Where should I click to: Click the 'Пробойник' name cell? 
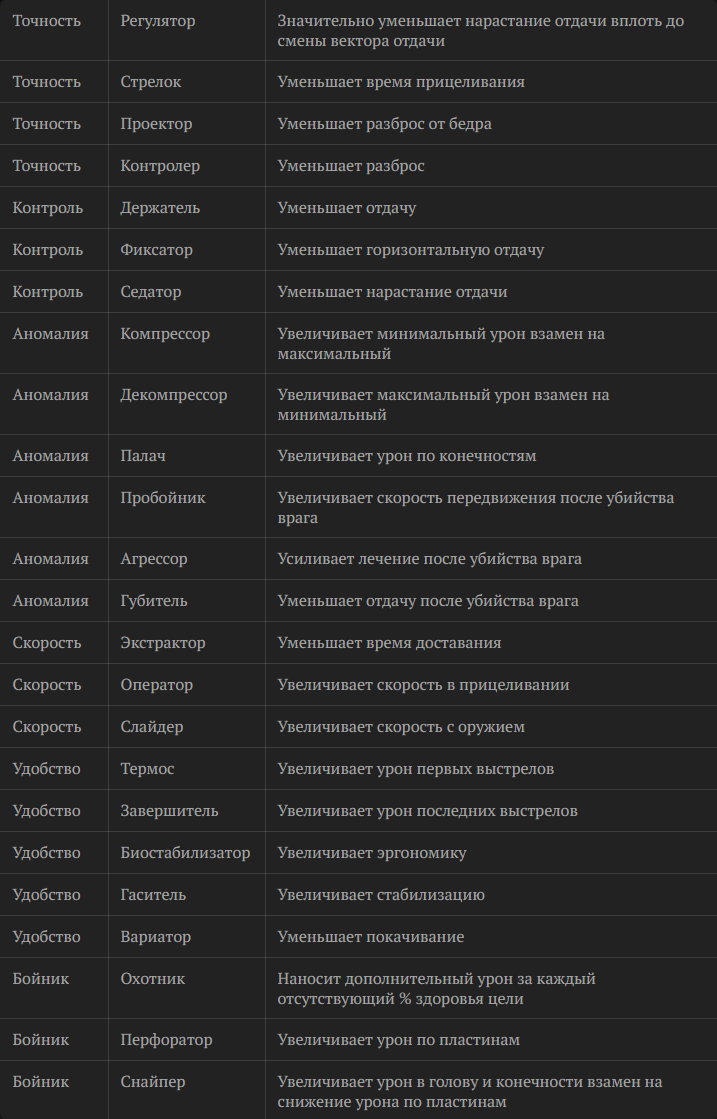click(163, 498)
